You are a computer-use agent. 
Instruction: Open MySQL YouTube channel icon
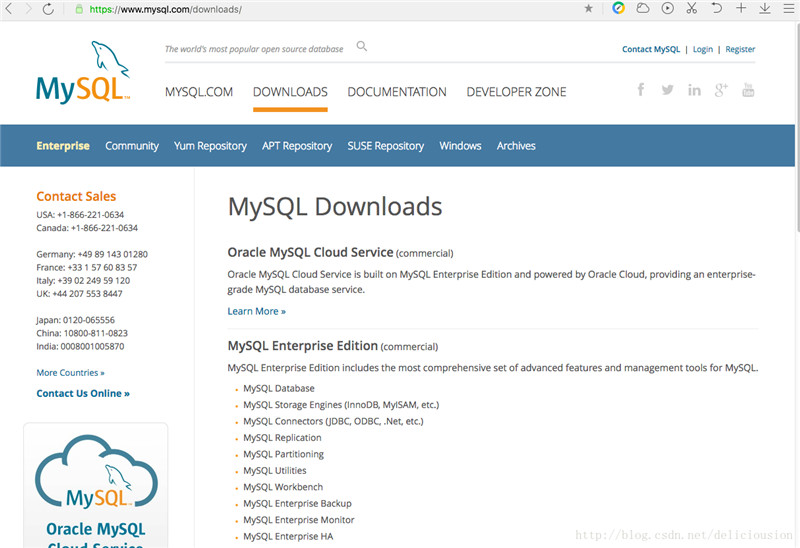(747, 90)
